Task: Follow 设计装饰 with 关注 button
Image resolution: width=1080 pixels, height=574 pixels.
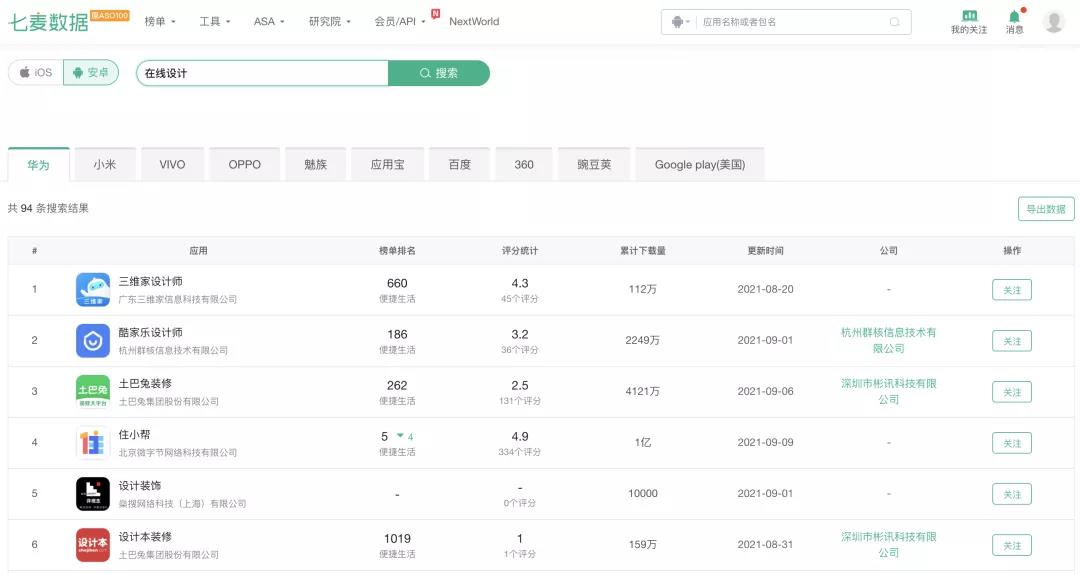Action: [1012, 494]
